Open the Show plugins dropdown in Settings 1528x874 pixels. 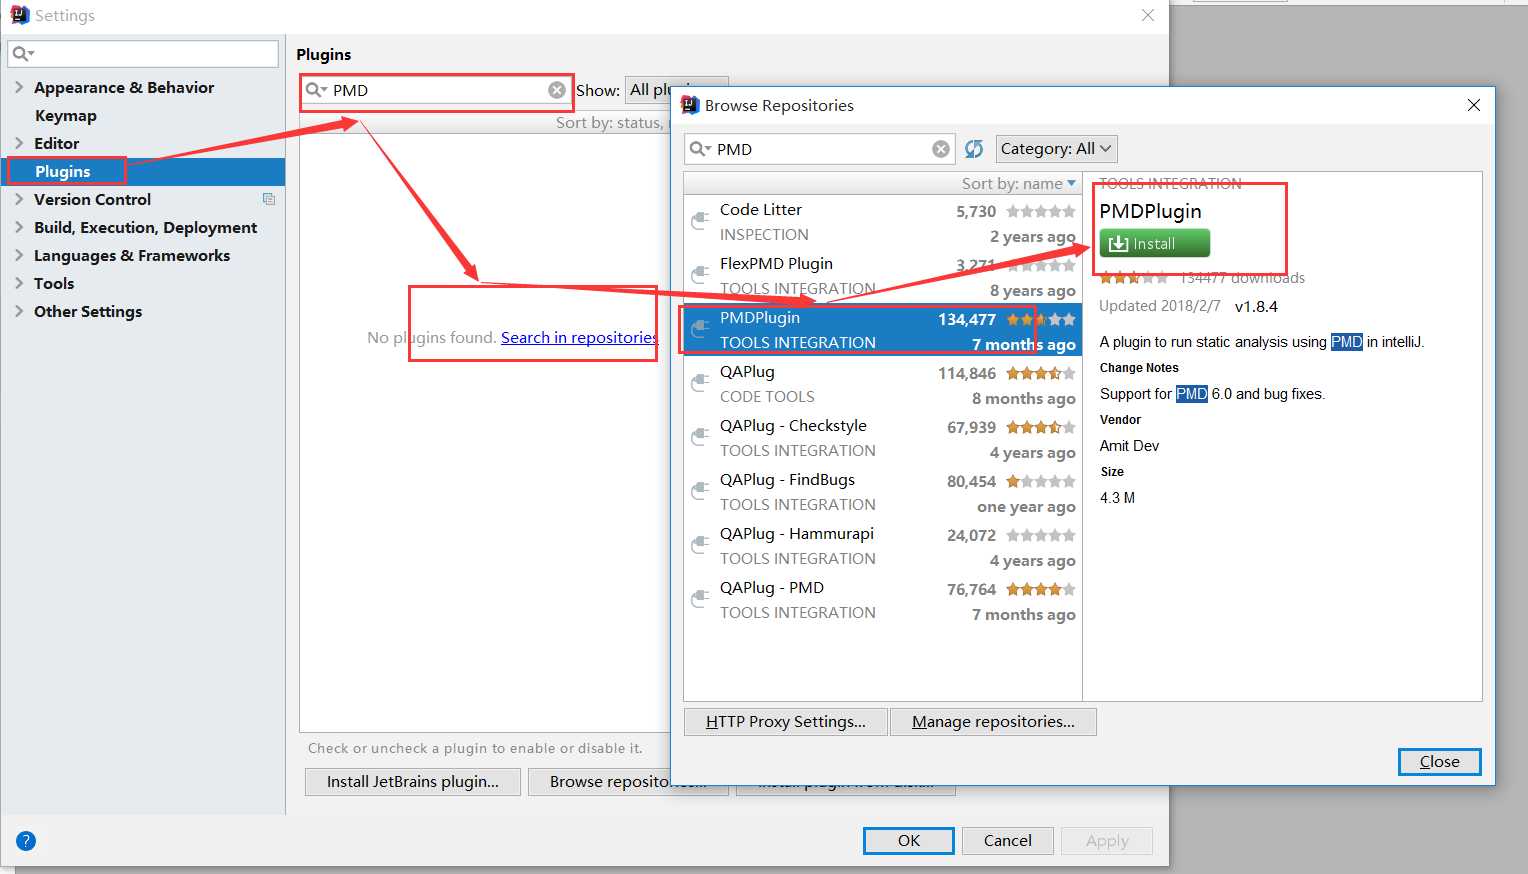coord(677,90)
